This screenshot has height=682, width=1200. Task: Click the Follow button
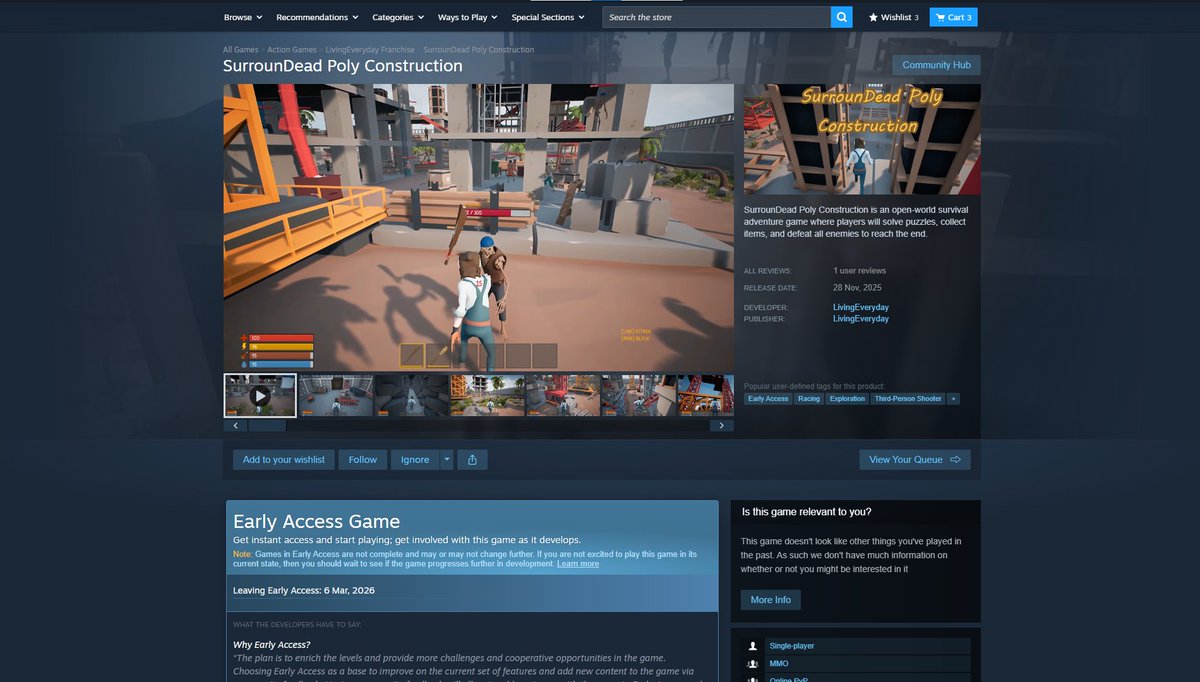[x=363, y=460]
